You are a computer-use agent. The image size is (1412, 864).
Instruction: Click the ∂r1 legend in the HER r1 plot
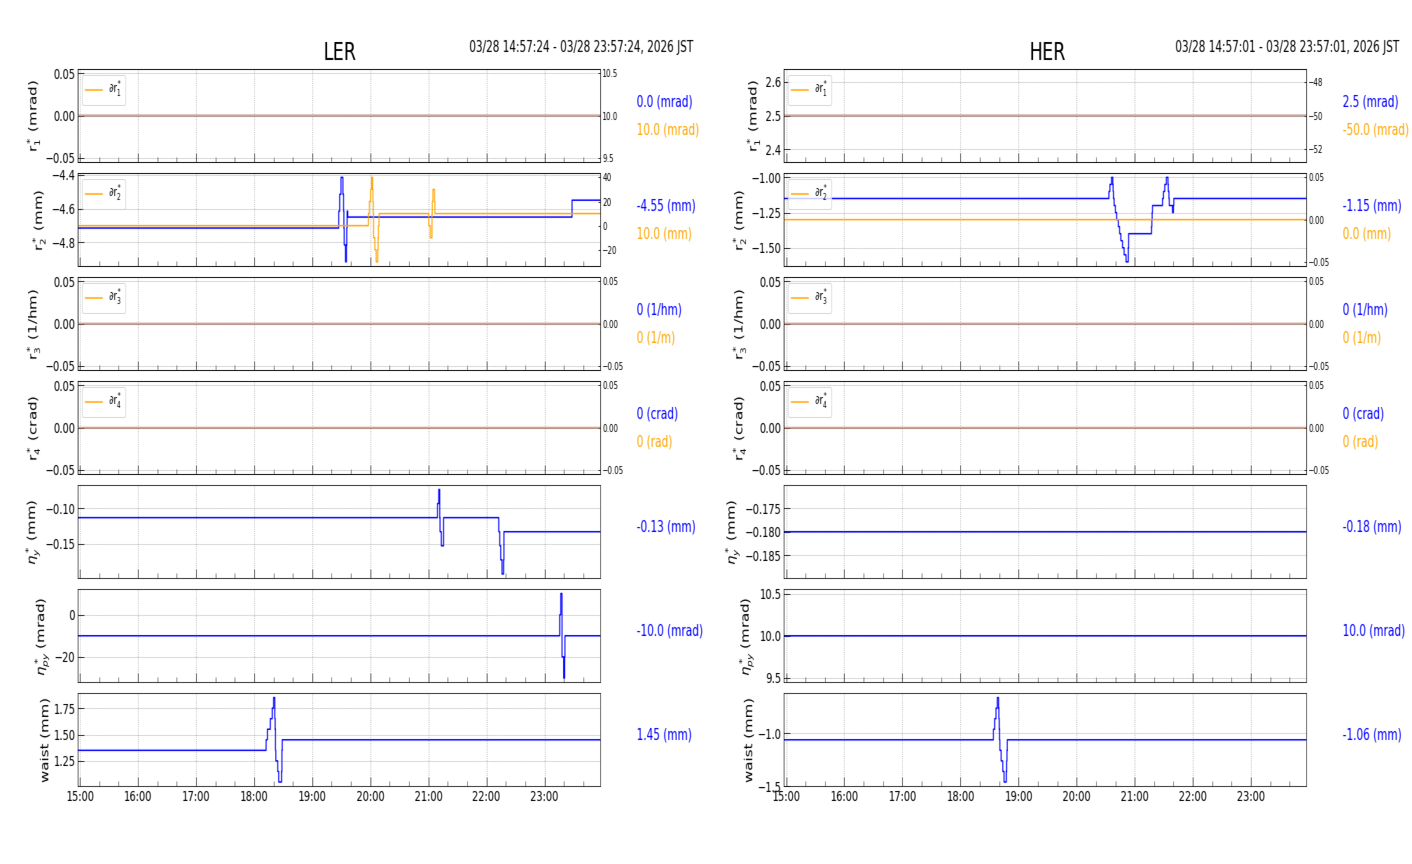click(809, 90)
